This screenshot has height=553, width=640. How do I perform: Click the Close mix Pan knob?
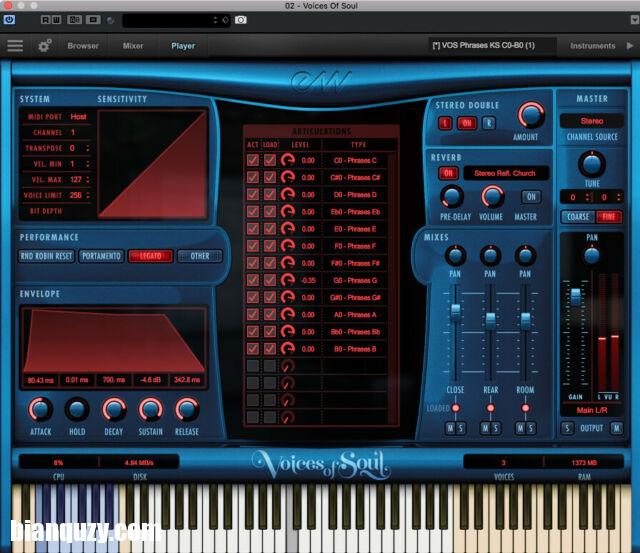tap(455, 256)
